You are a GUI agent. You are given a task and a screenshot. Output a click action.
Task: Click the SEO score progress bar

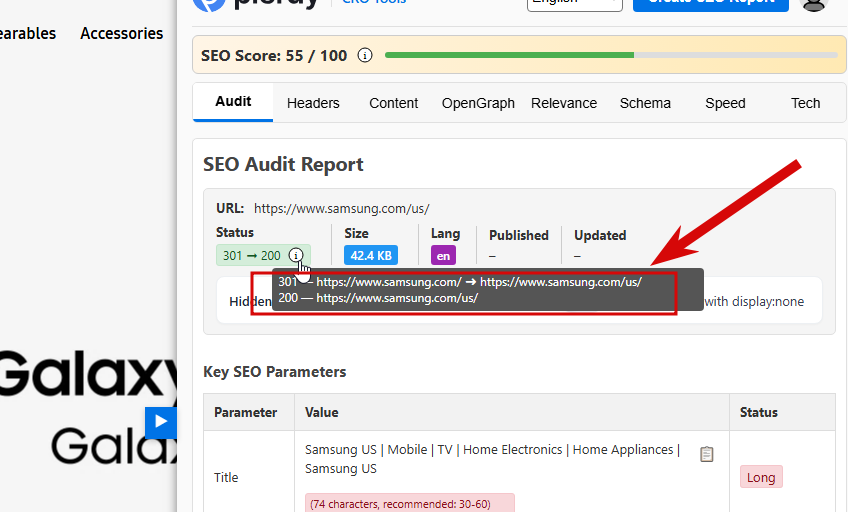pos(611,55)
